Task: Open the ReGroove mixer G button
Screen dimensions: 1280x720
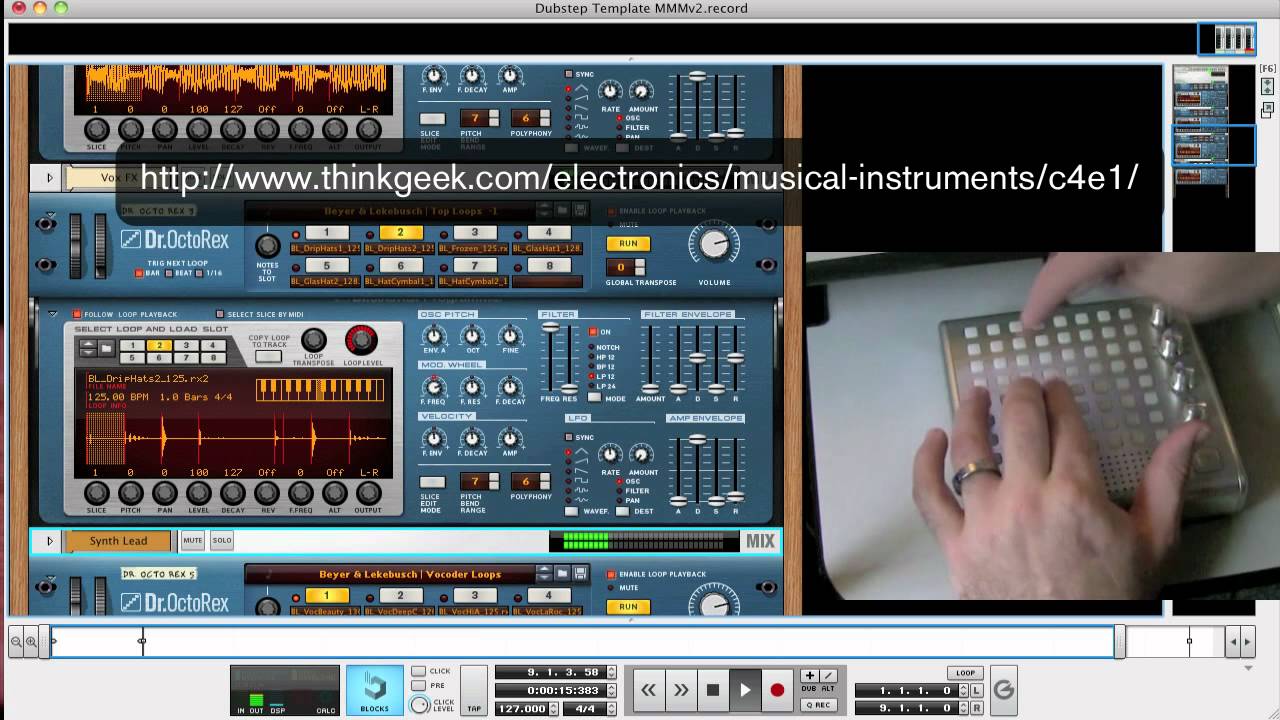Action: coord(1004,690)
